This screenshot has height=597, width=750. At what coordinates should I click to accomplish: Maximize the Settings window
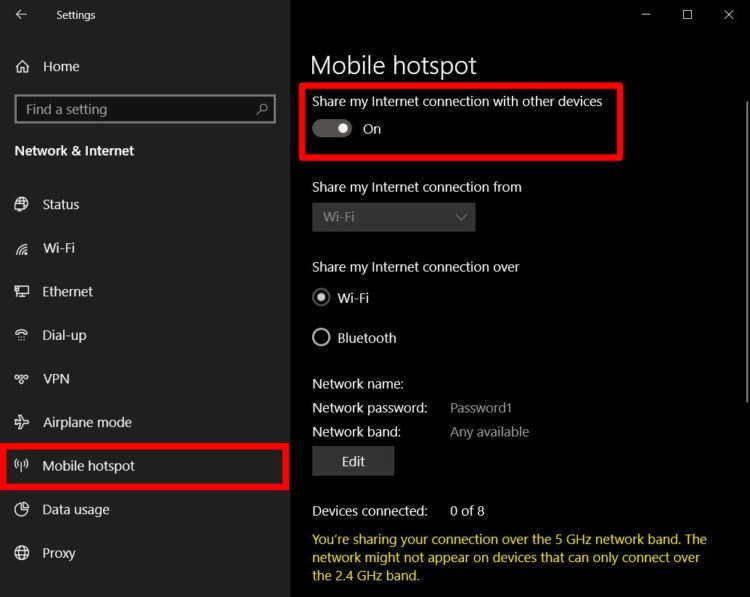coord(687,14)
